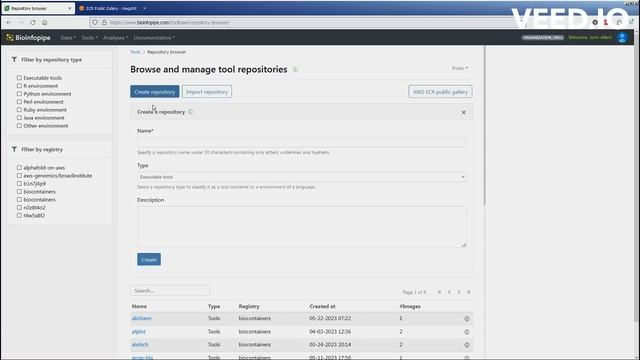
Task: Click the funnel icon by Filter by registry
Action: pos(14,149)
